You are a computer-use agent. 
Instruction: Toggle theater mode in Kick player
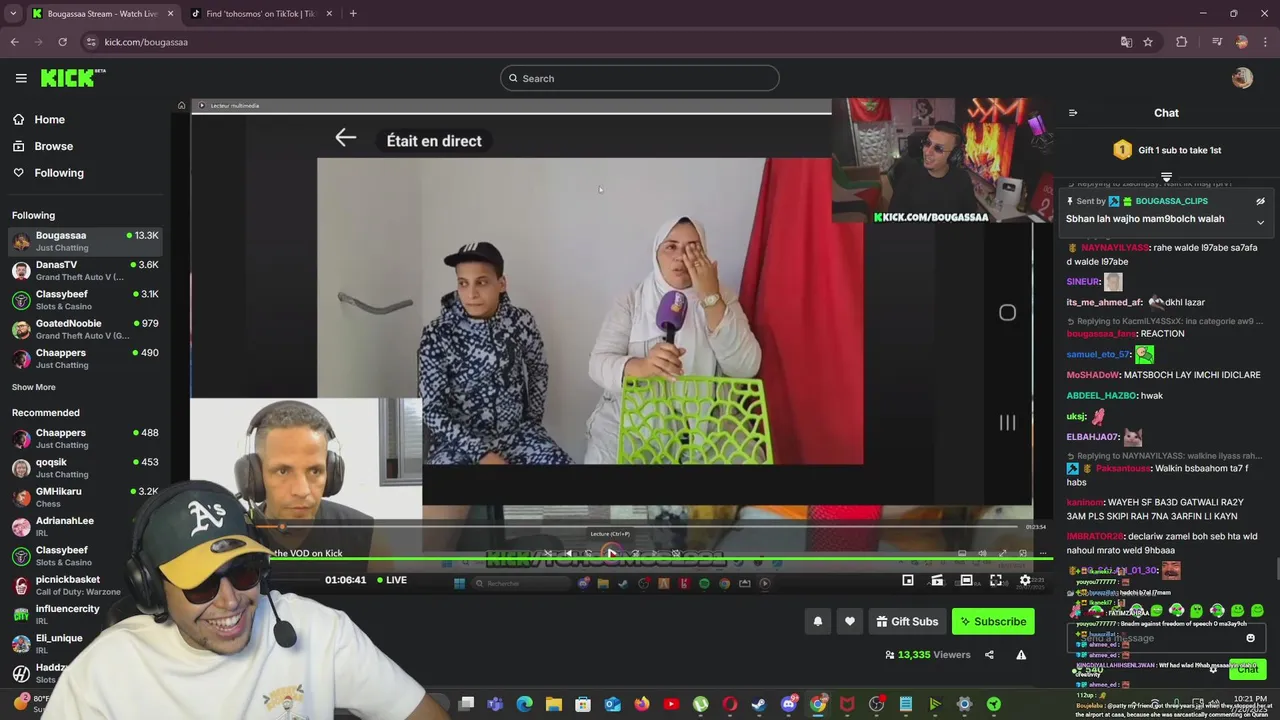(966, 580)
